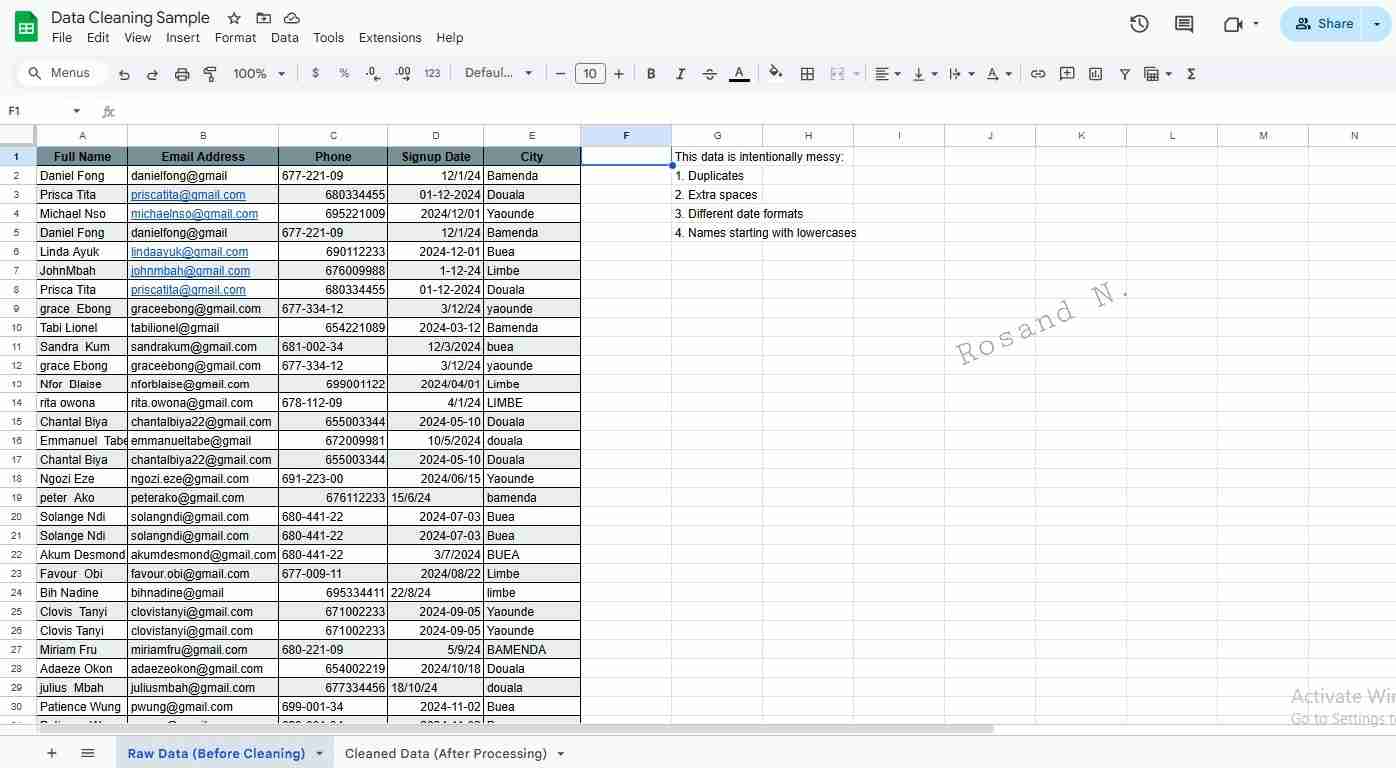
Task: Toggle strikethrough formatting
Action: [710, 74]
